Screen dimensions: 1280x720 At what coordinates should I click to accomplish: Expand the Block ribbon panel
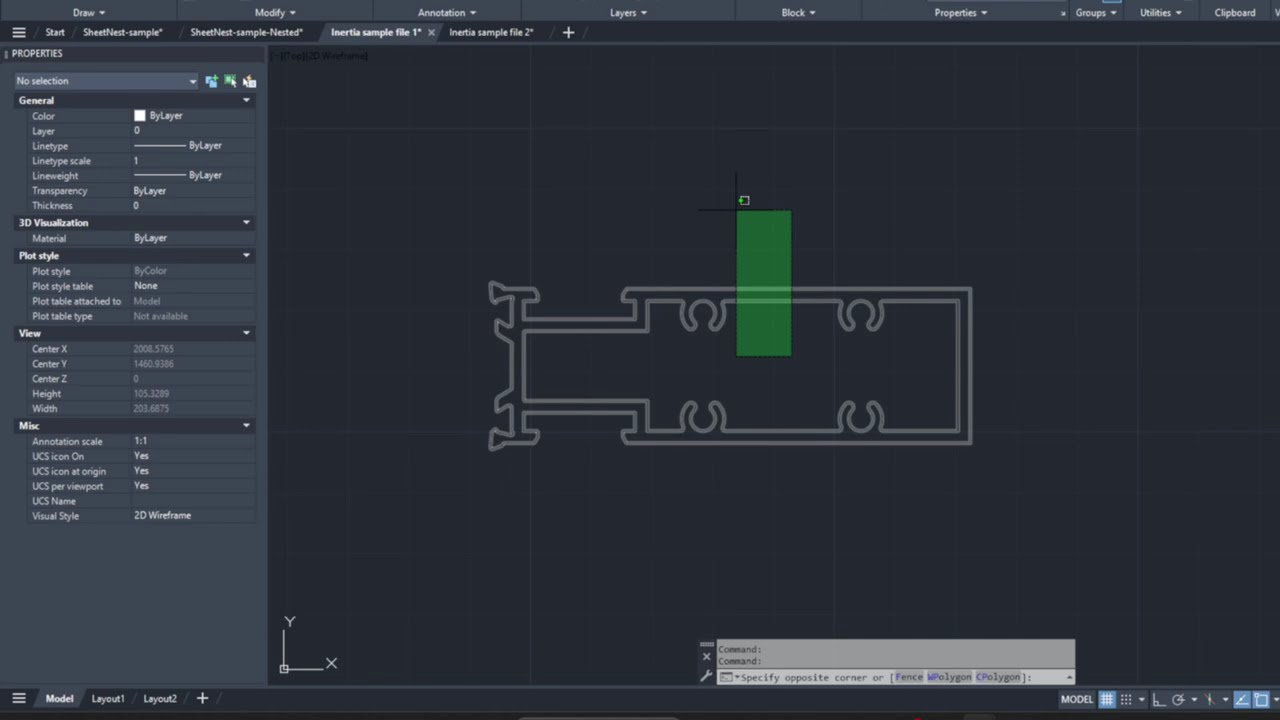798,12
